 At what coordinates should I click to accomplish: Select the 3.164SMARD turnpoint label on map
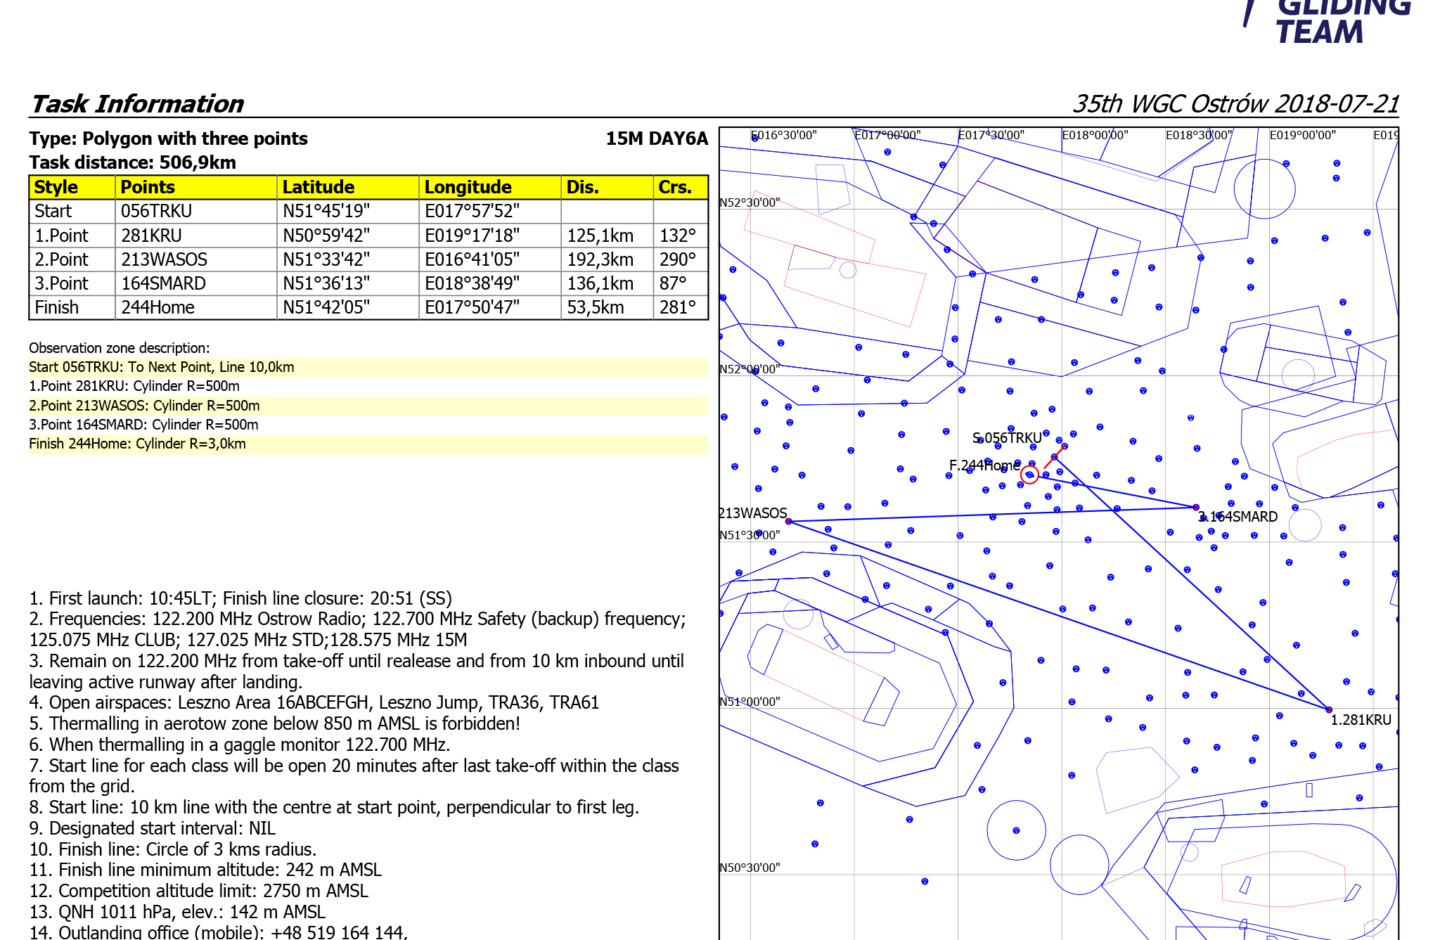(1238, 517)
